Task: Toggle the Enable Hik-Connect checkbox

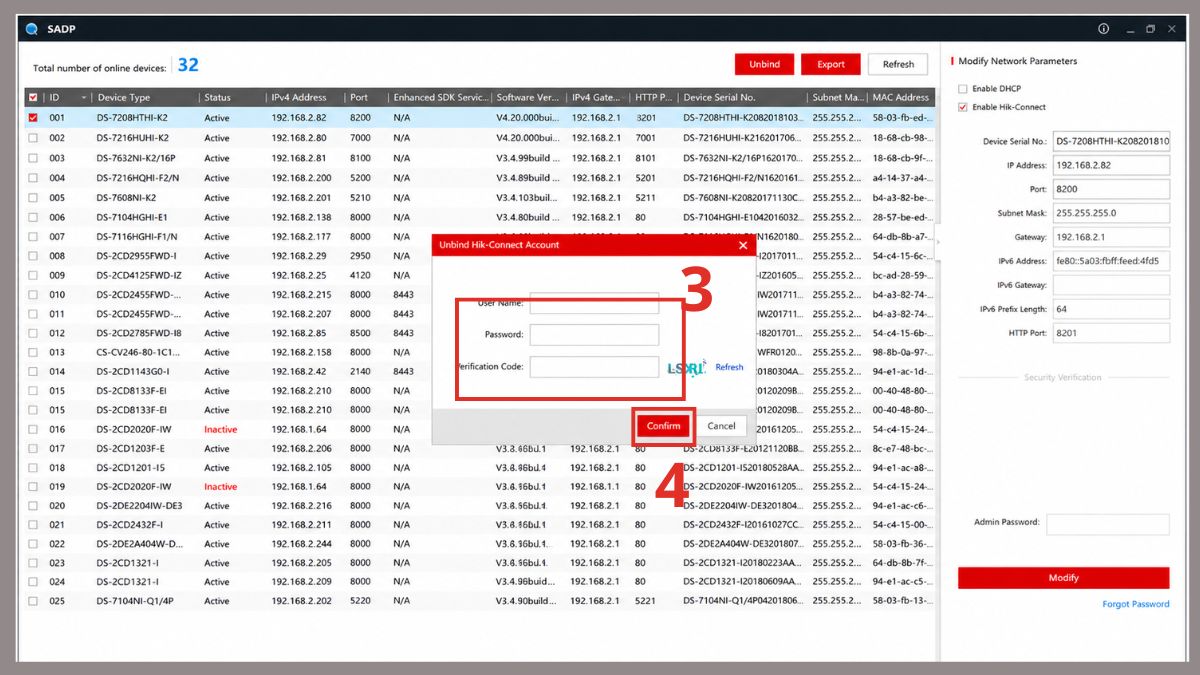Action: [963, 107]
